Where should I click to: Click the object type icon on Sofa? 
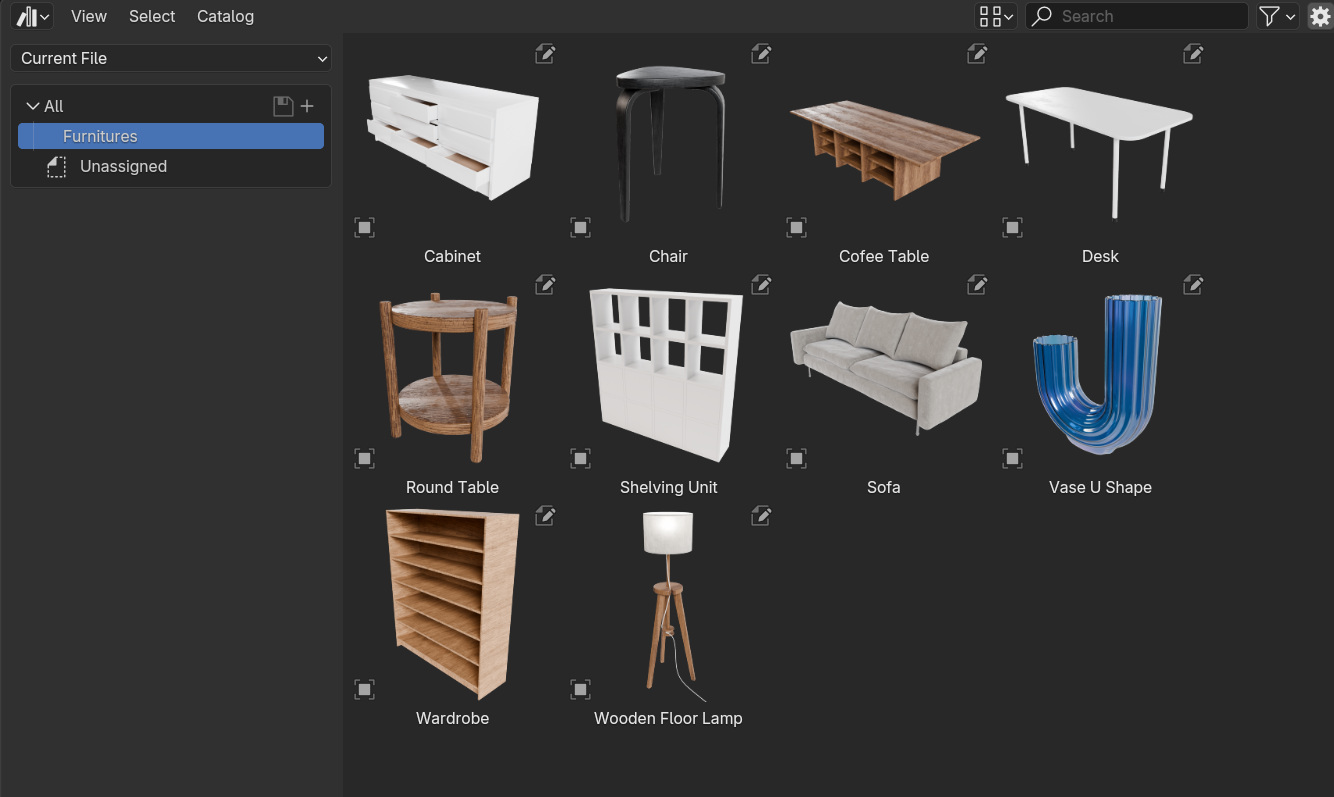pyautogui.click(x=796, y=459)
